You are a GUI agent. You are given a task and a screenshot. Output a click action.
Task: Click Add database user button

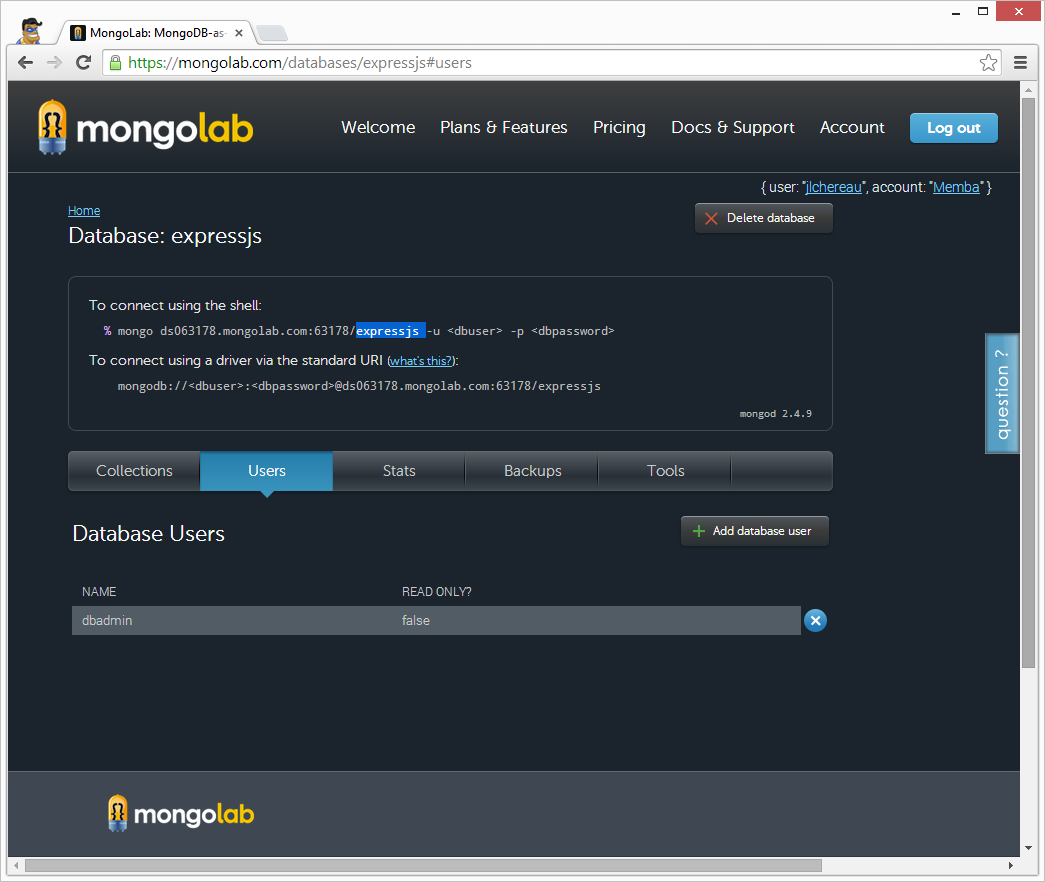tap(754, 531)
